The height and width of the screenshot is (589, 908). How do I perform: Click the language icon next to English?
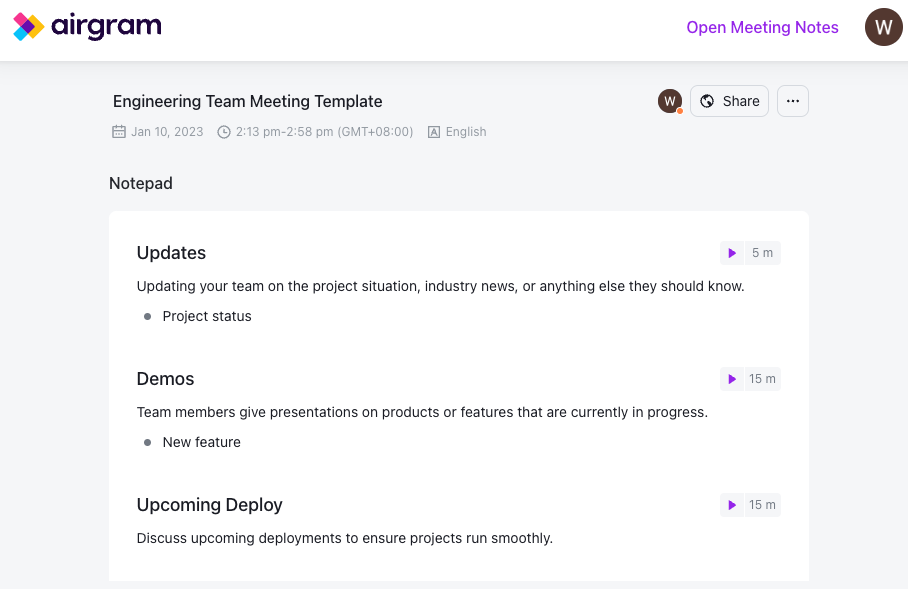coord(434,132)
